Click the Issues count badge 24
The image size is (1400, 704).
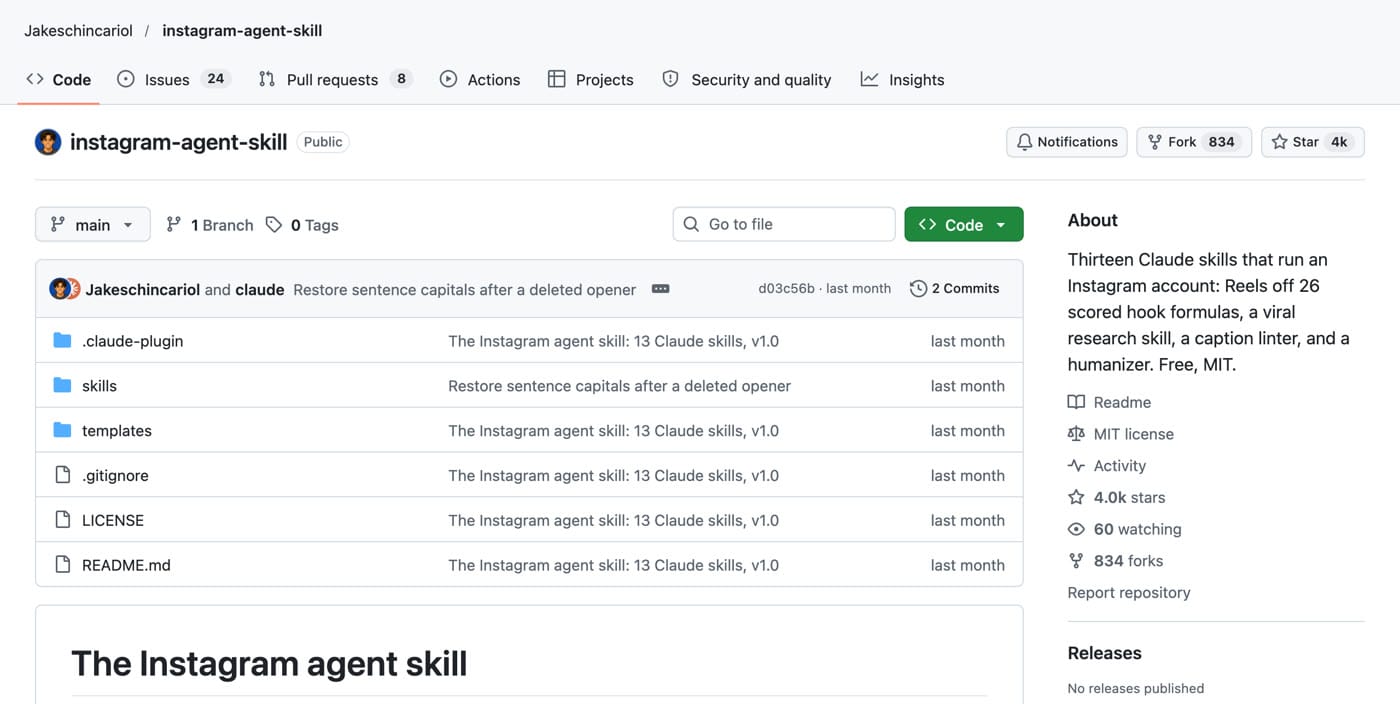216,79
